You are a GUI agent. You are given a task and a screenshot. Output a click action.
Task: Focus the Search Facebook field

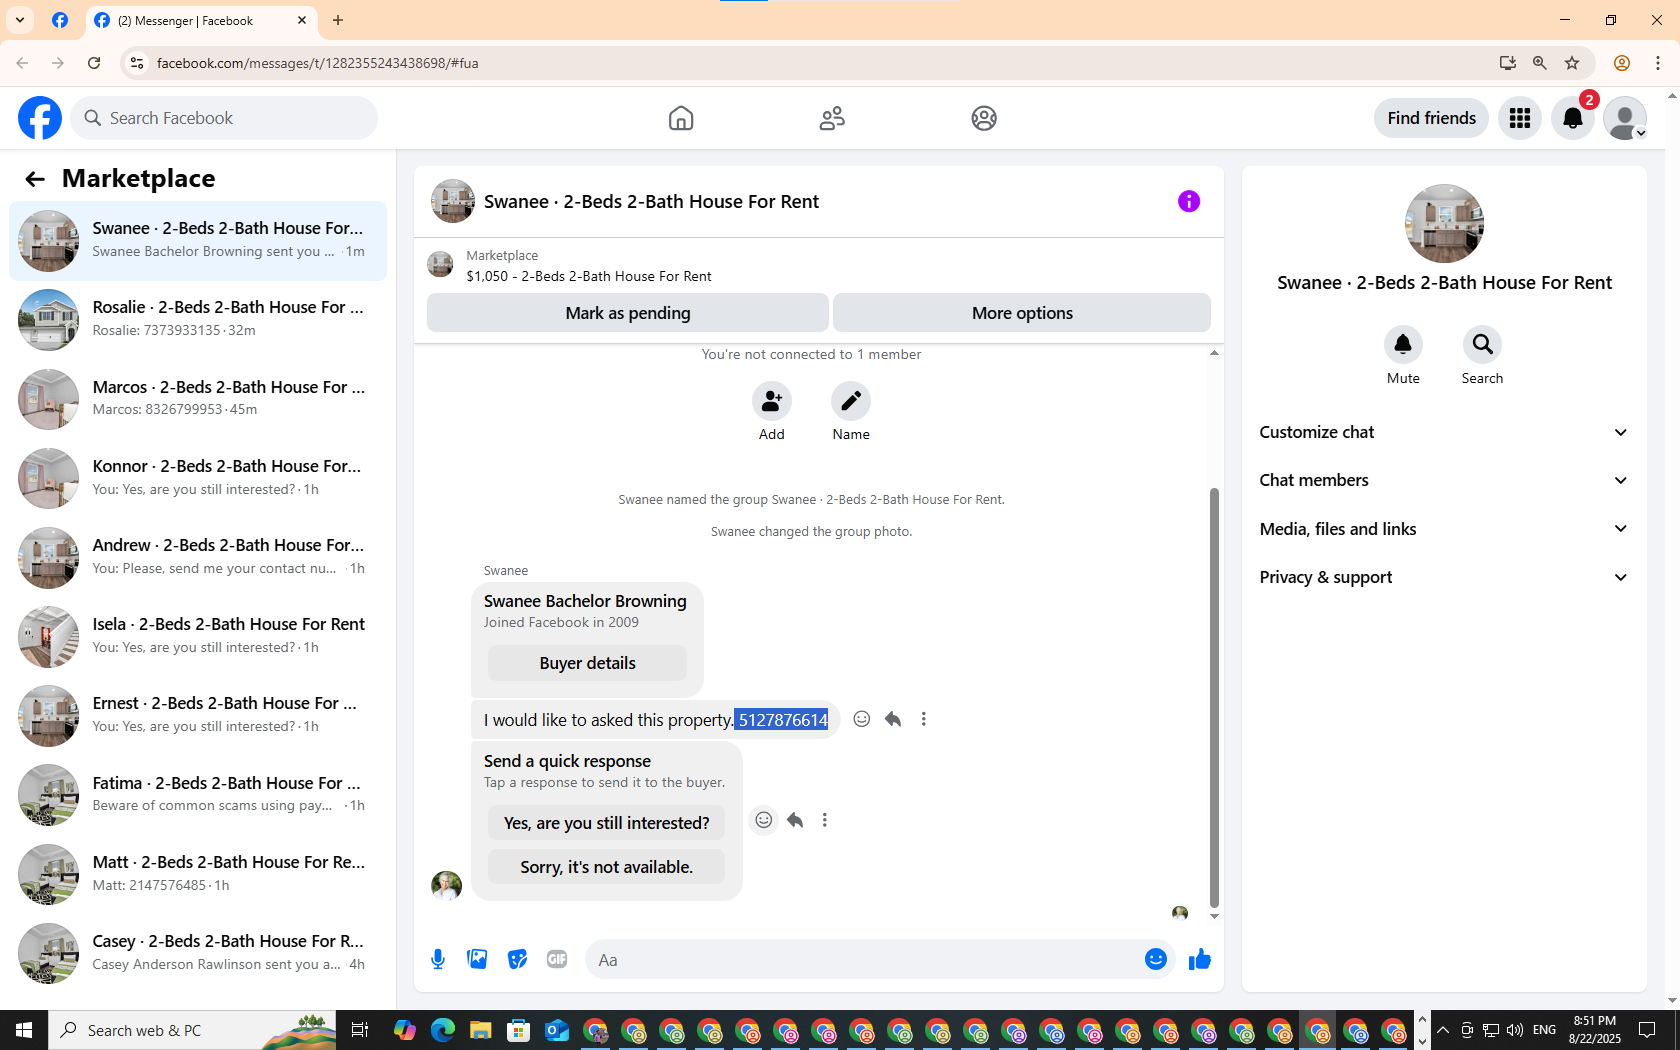tap(224, 118)
